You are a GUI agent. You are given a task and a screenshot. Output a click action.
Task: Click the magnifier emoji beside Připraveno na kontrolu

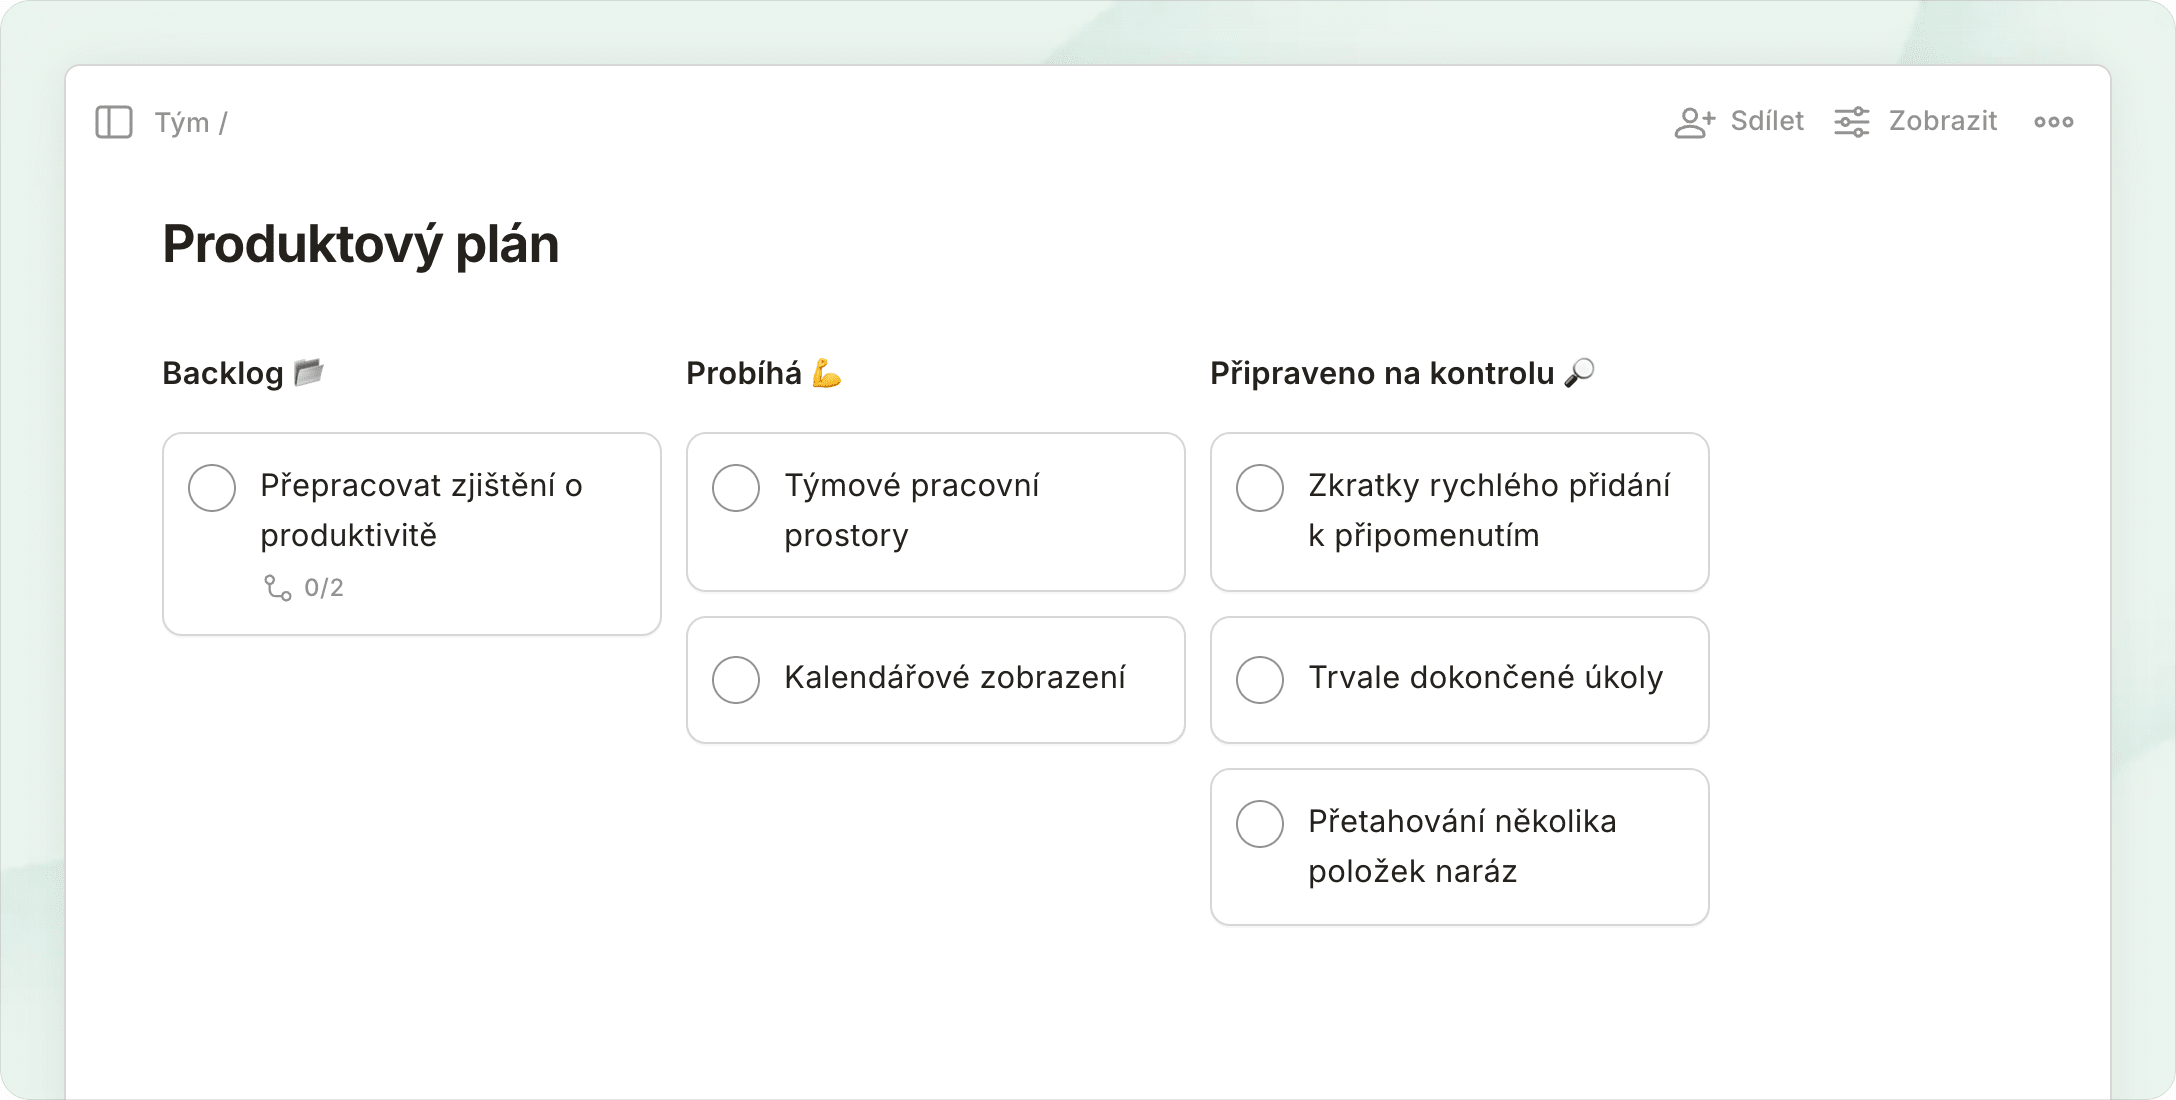pyautogui.click(x=1580, y=373)
